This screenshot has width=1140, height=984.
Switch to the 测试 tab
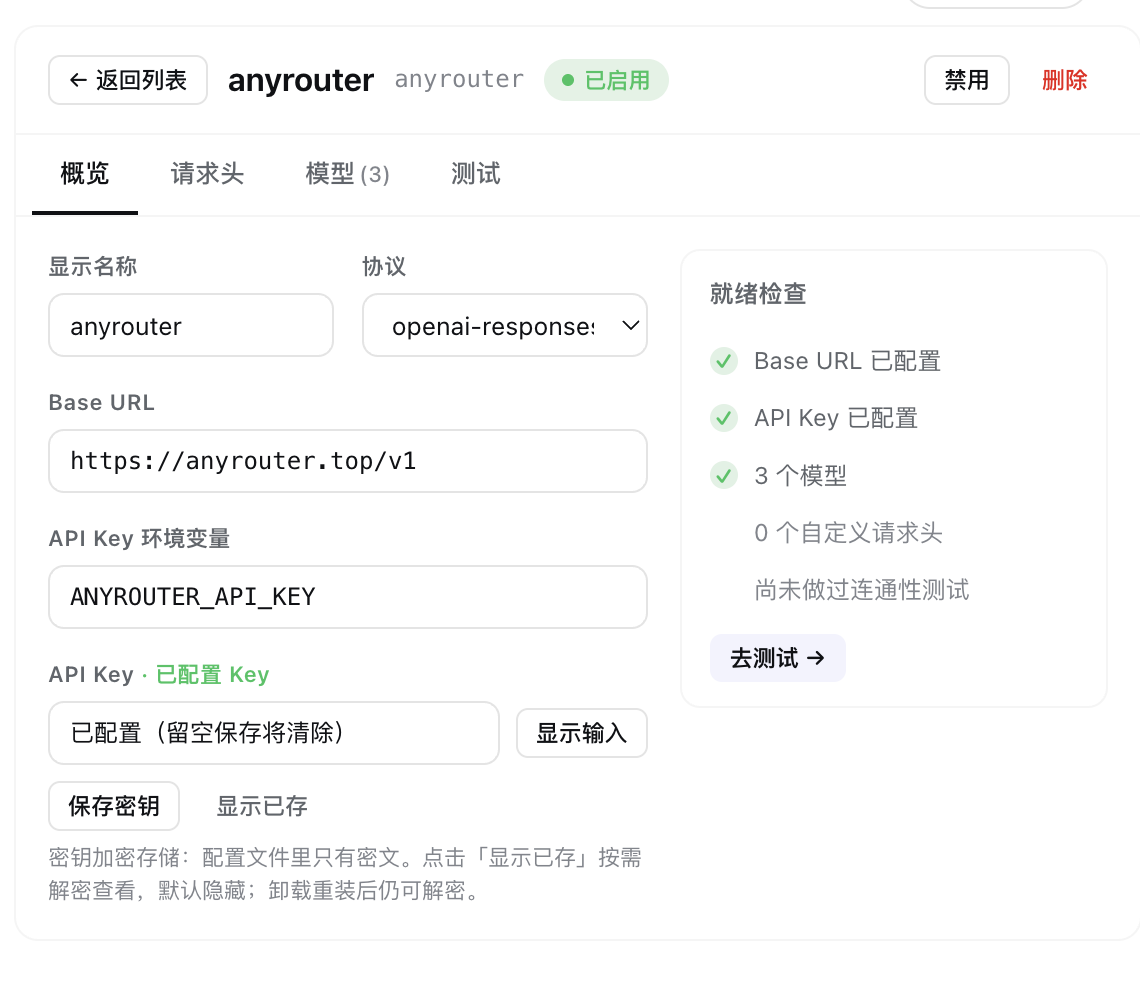475,174
